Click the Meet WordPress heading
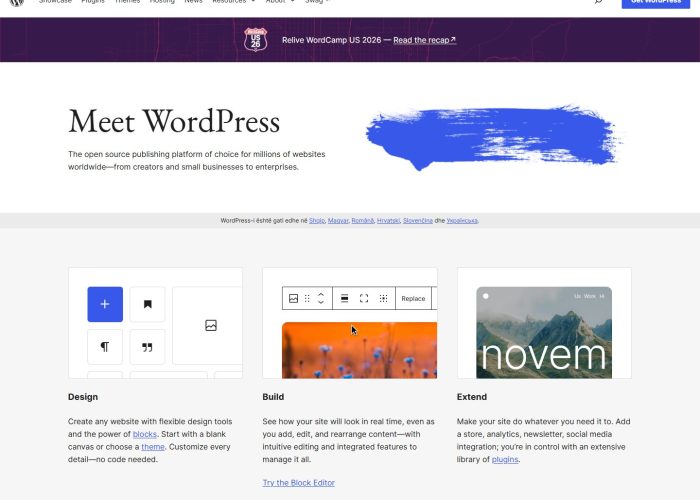The image size is (700, 500). [x=174, y=121]
